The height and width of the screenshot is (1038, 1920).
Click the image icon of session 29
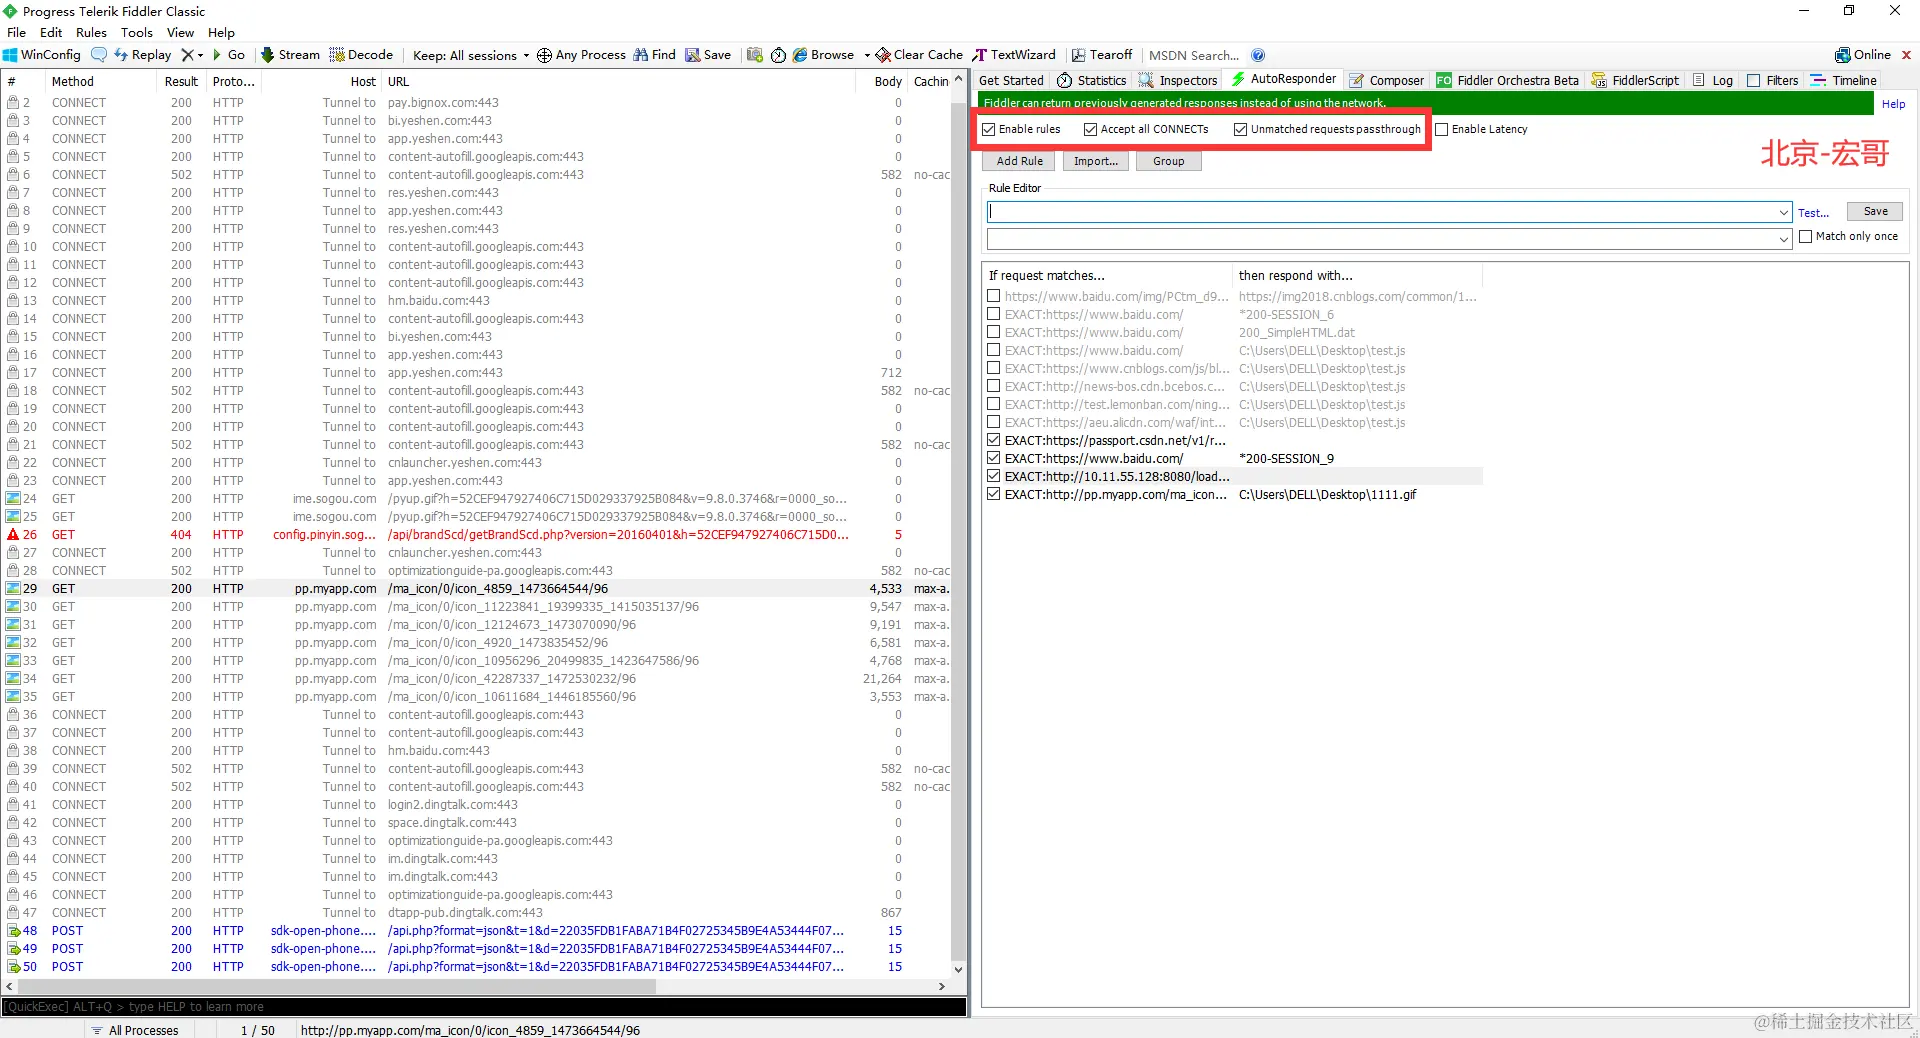point(13,589)
